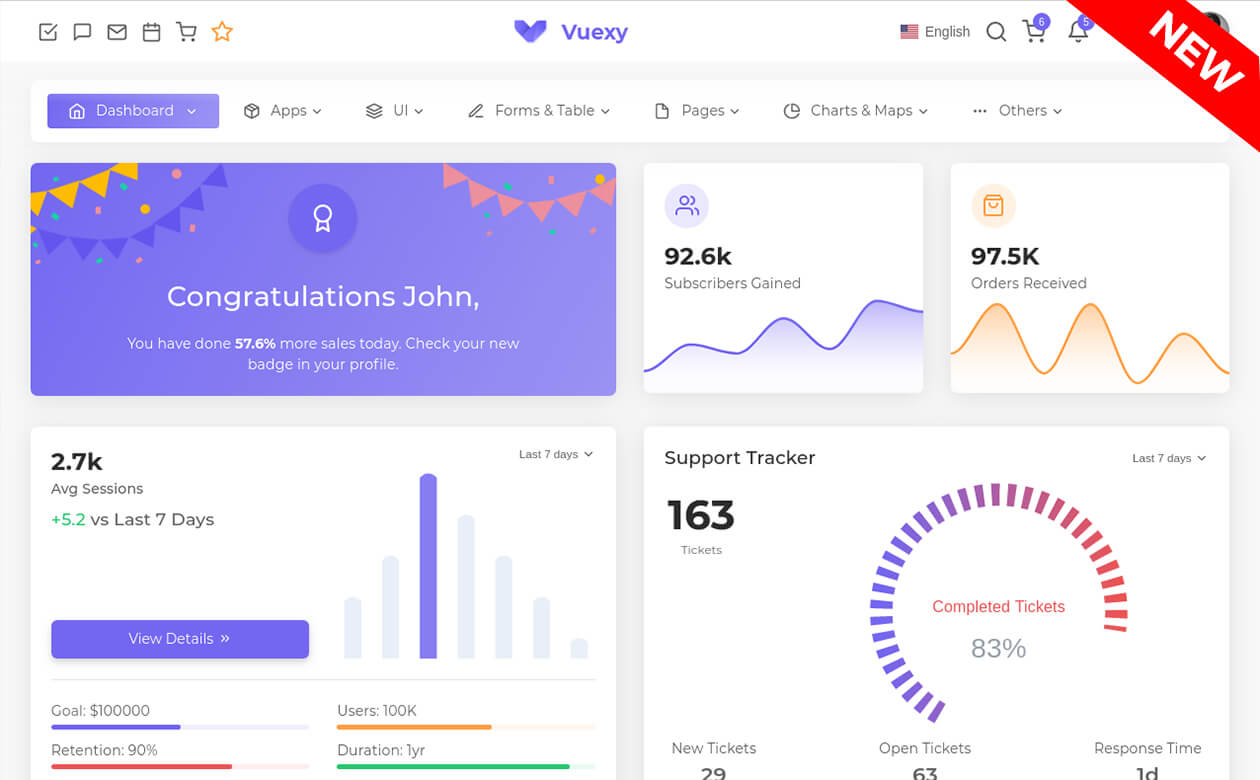Open the Chat shortcut icon

tap(83, 32)
